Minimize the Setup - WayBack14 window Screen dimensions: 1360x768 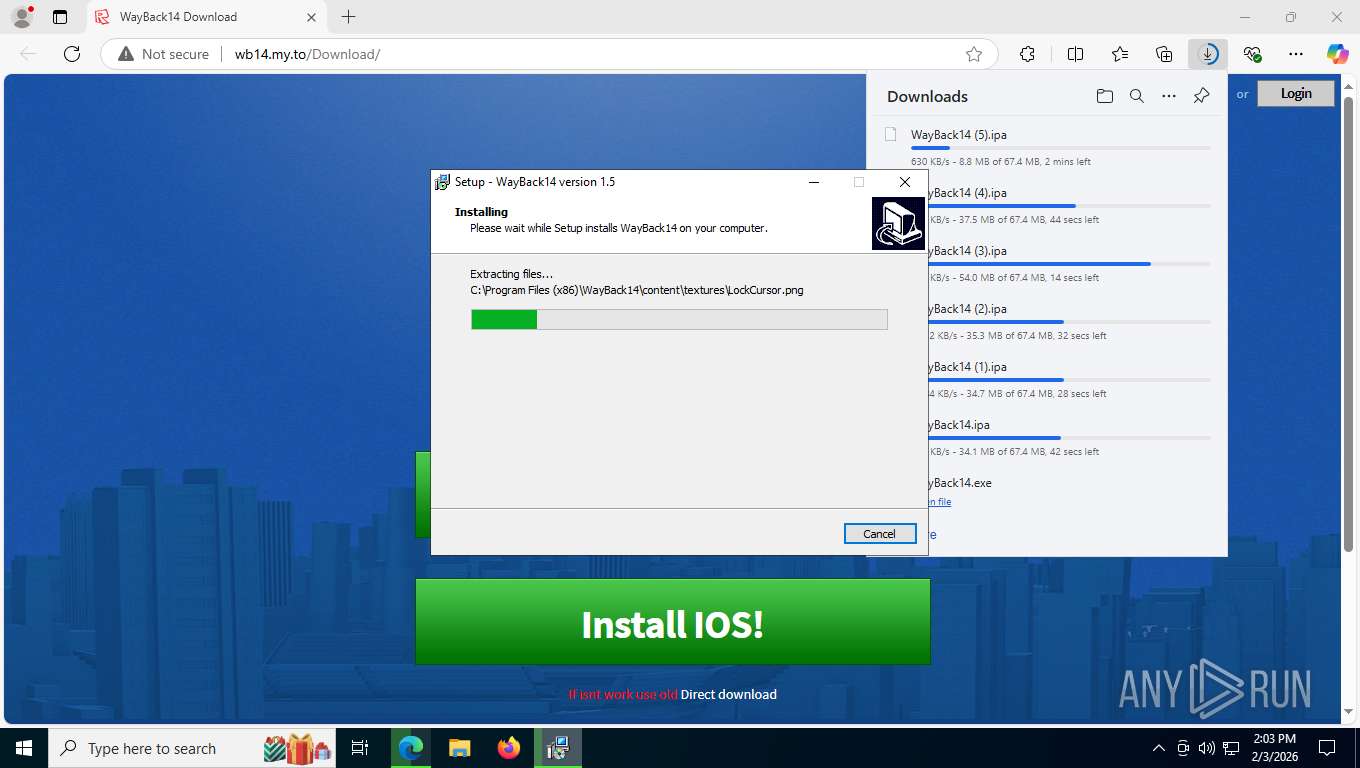(814, 182)
